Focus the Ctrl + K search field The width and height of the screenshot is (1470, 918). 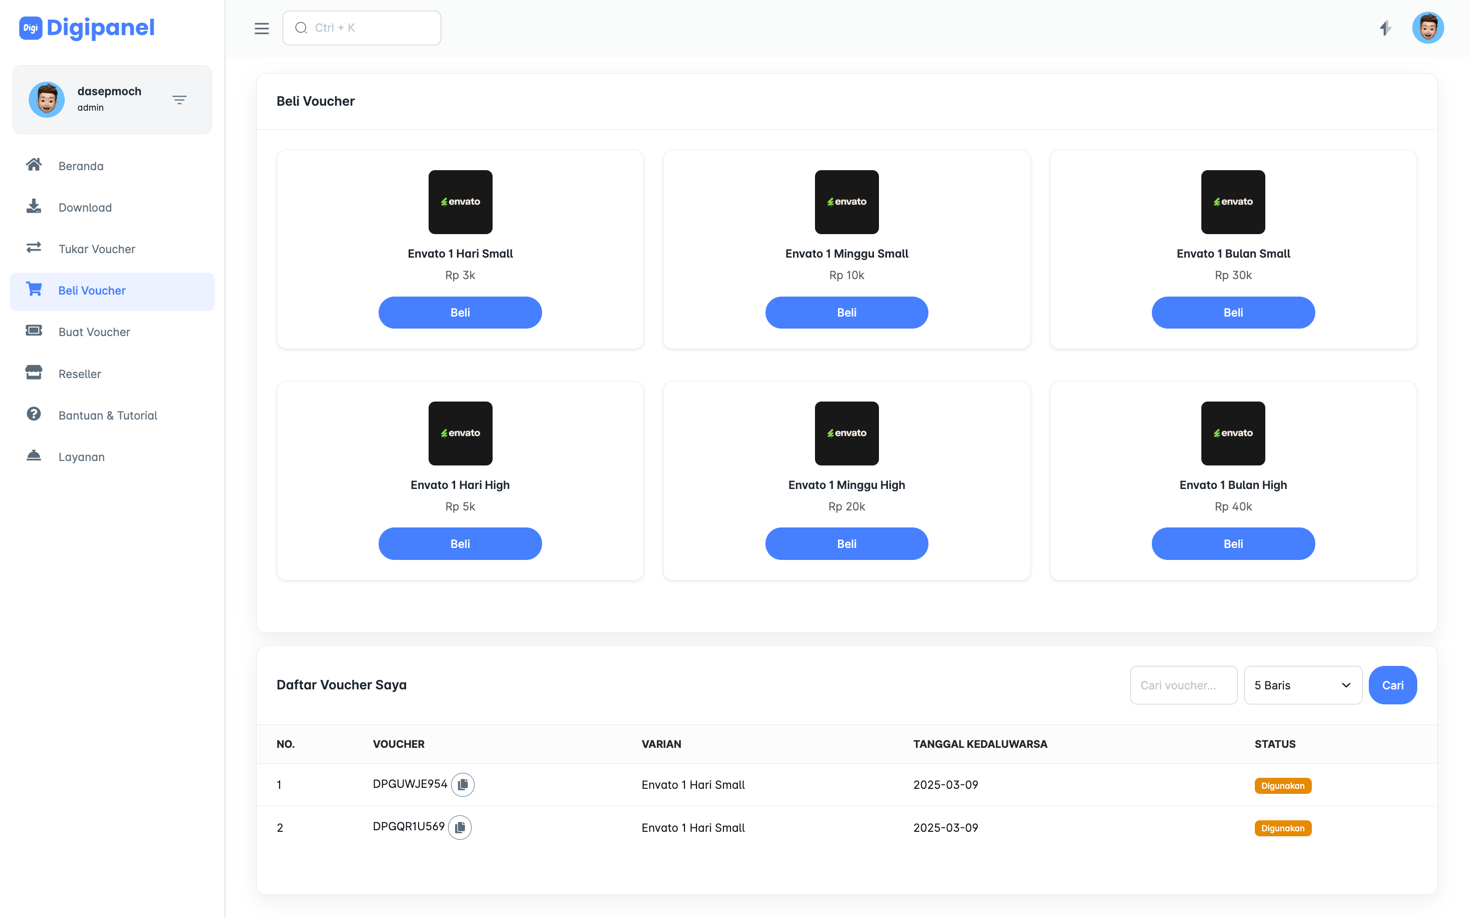[x=362, y=28]
